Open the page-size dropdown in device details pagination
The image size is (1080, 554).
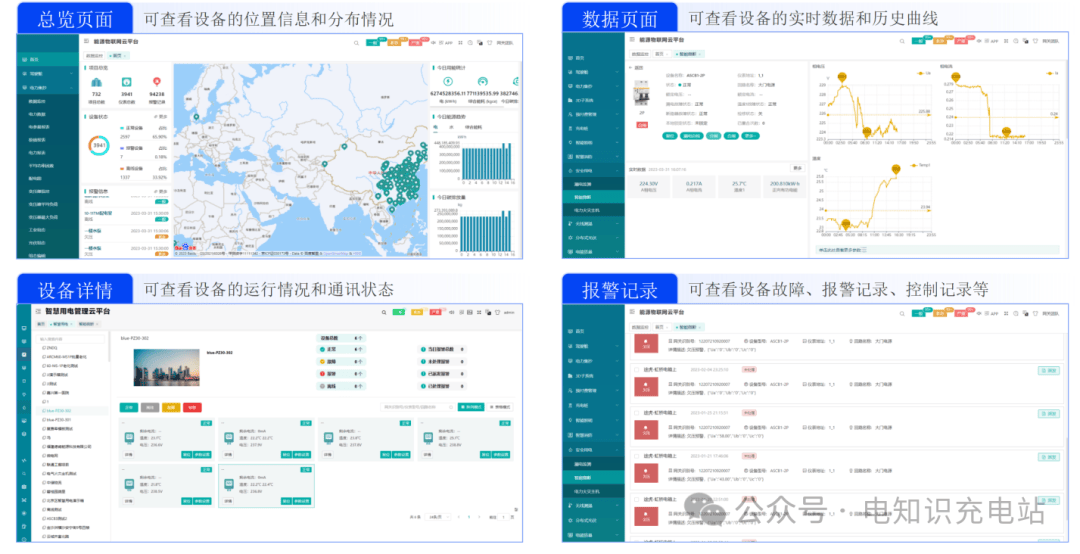click(437, 517)
